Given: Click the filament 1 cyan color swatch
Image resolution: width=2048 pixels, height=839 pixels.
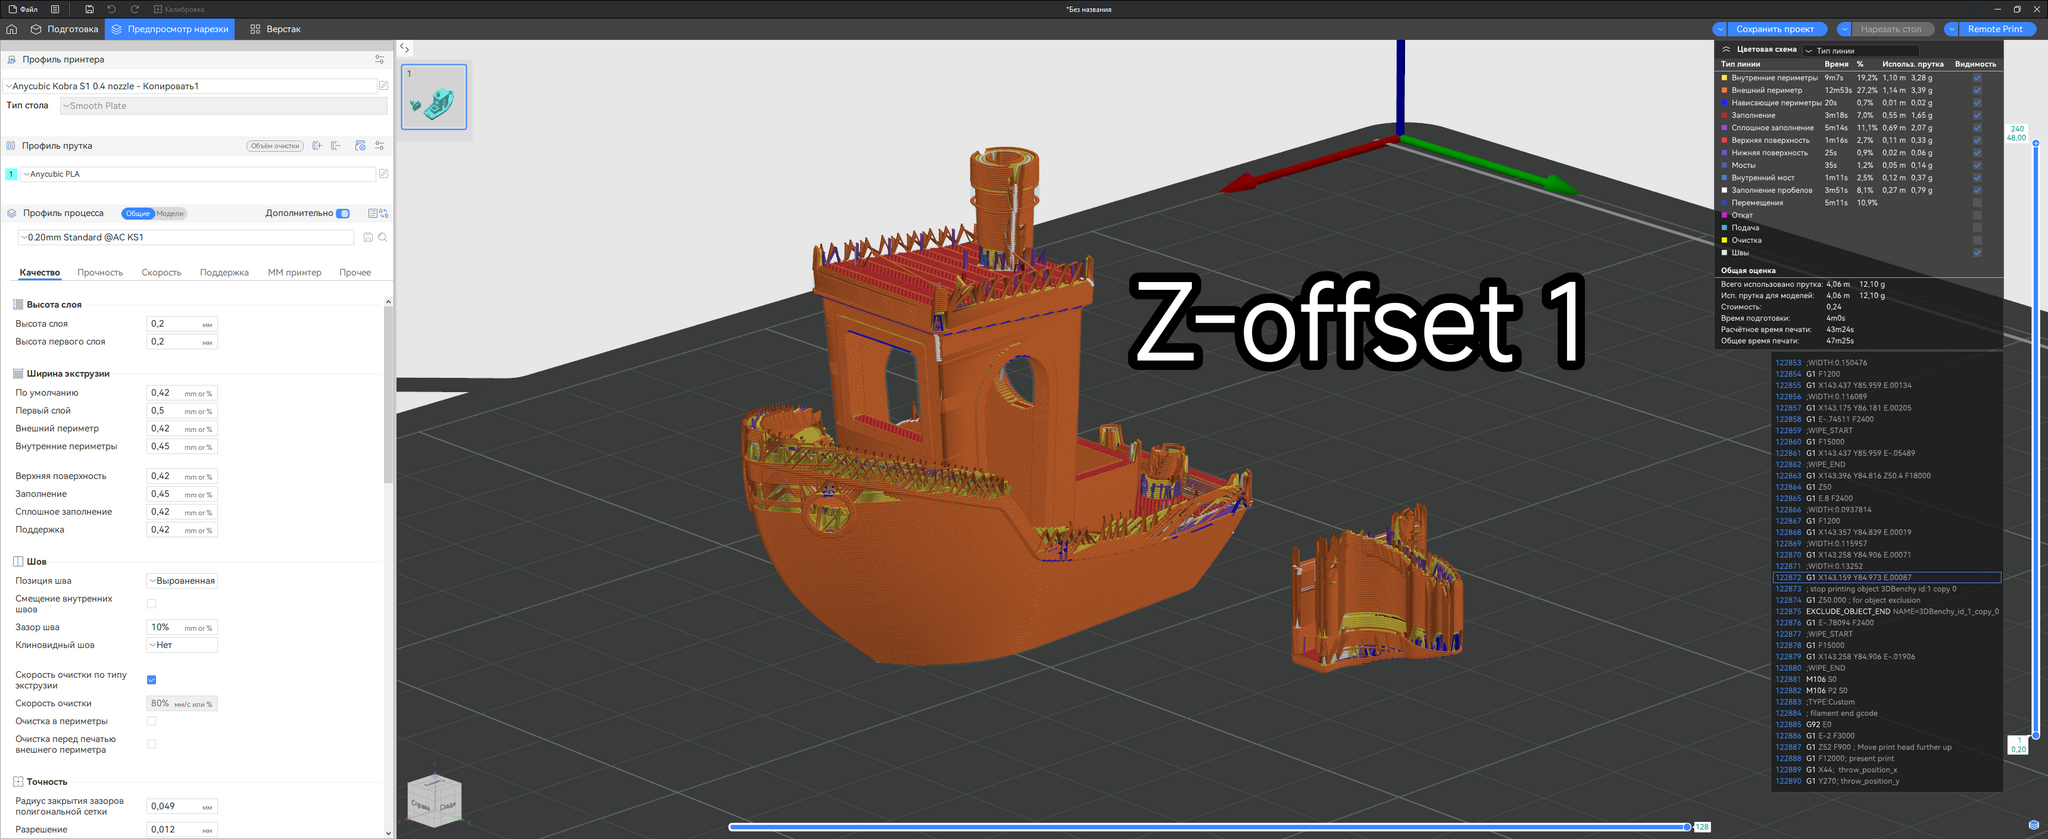Looking at the screenshot, I should click(11, 174).
